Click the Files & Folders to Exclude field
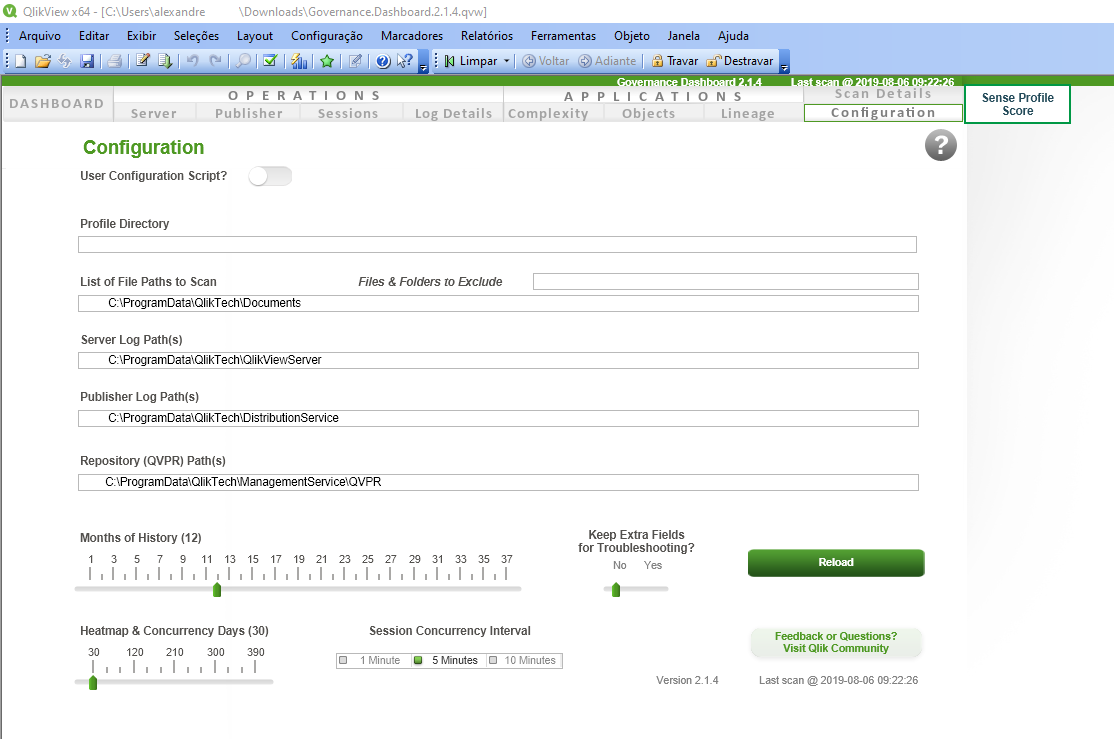Image resolution: width=1114 pixels, height=739 pixels. (725, 281)
